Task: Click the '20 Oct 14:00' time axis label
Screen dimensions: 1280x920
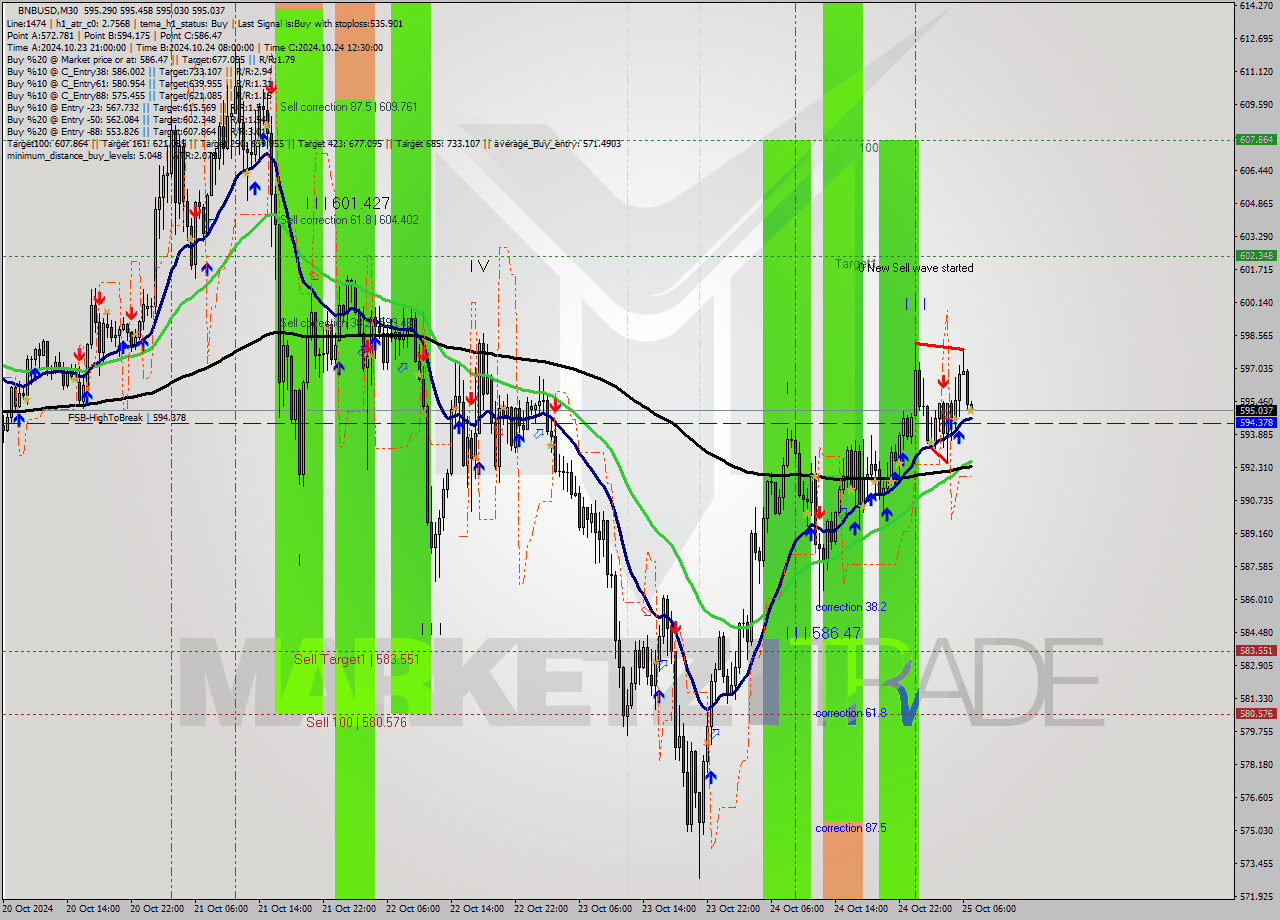Action: click(91, 909)
